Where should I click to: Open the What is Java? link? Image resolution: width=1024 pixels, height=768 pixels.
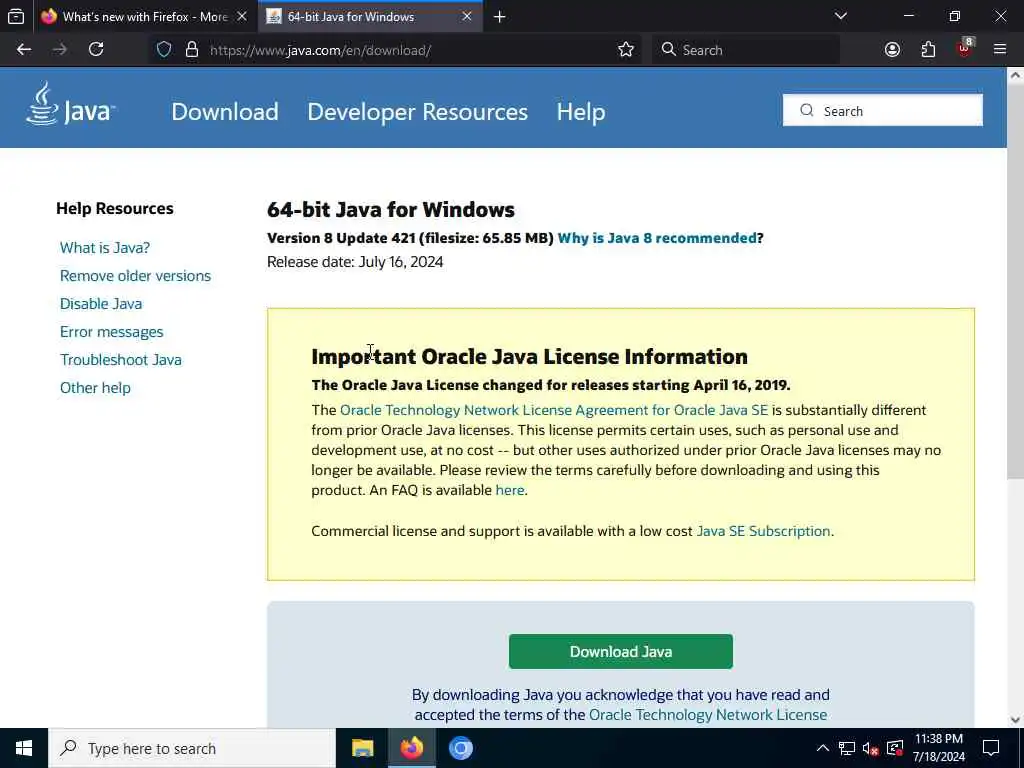(105, 248)
